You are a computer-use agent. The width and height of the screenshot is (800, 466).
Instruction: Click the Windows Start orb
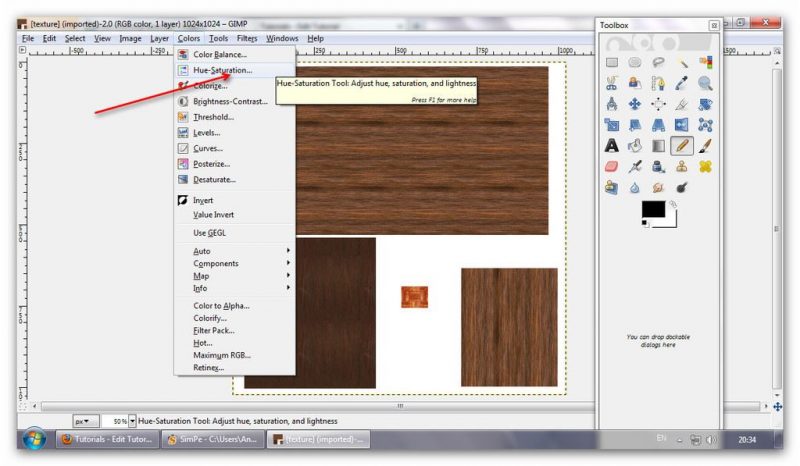(x=34, y=439)
